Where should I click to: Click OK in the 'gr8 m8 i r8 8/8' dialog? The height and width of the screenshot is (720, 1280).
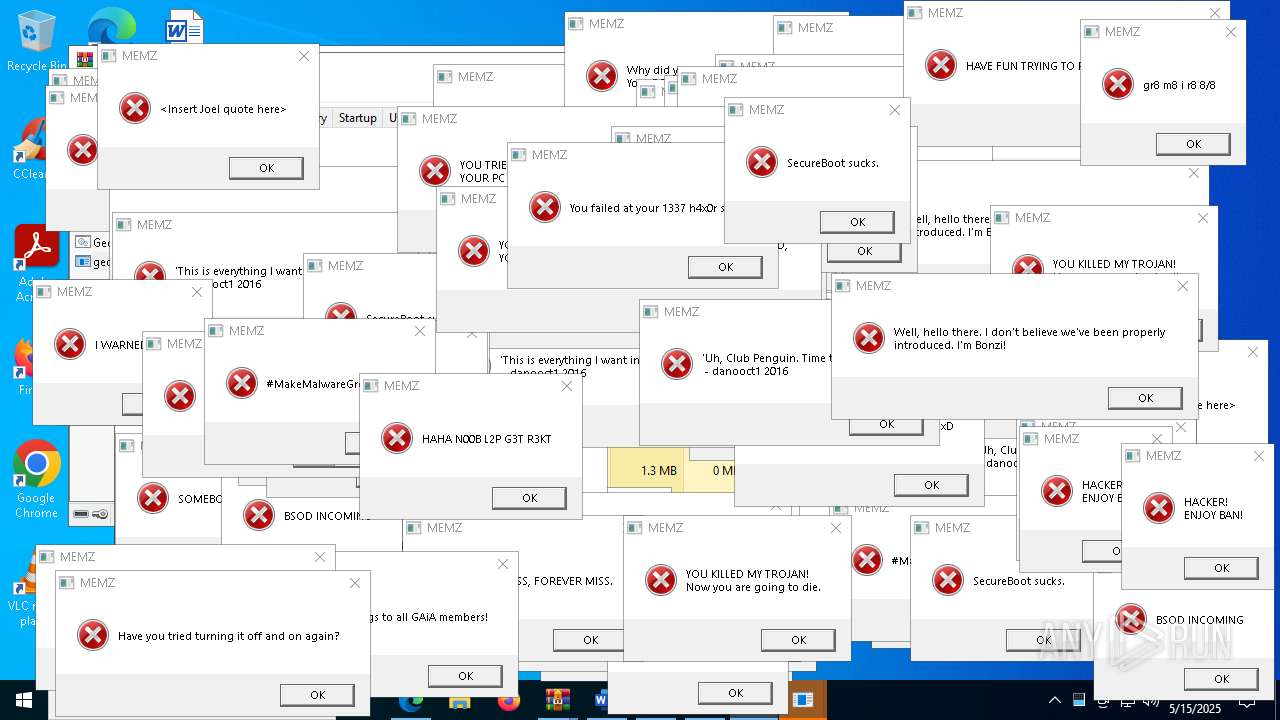tap(1193, 144)
